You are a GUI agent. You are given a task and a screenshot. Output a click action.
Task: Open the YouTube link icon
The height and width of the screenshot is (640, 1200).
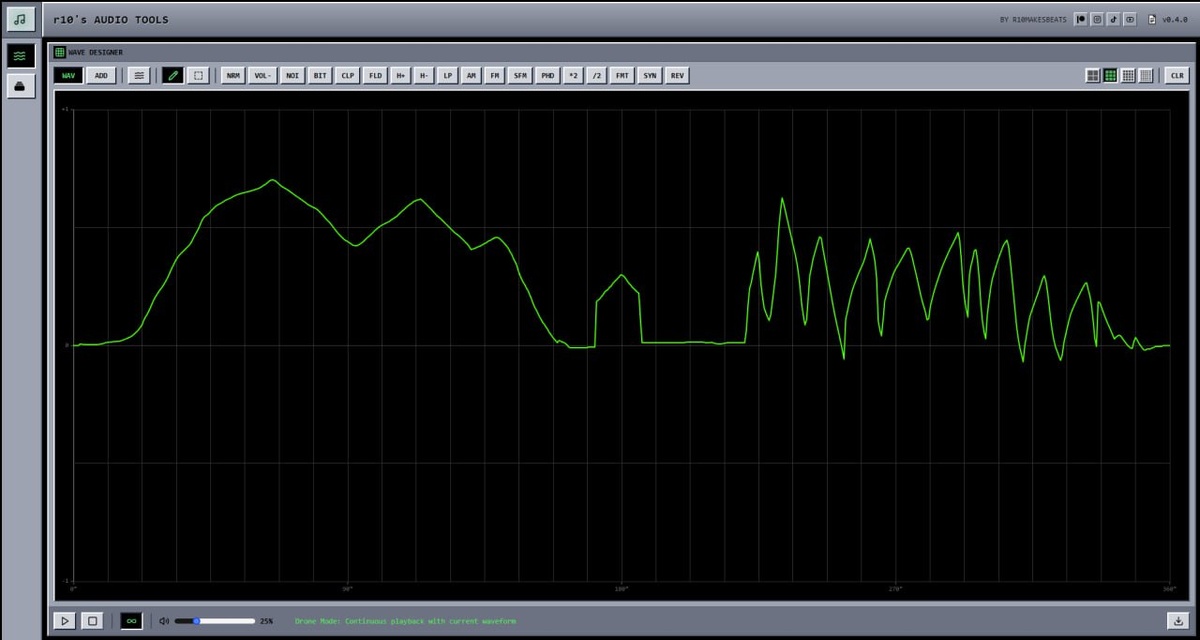pyautogui.click(x=1130, y=19)
